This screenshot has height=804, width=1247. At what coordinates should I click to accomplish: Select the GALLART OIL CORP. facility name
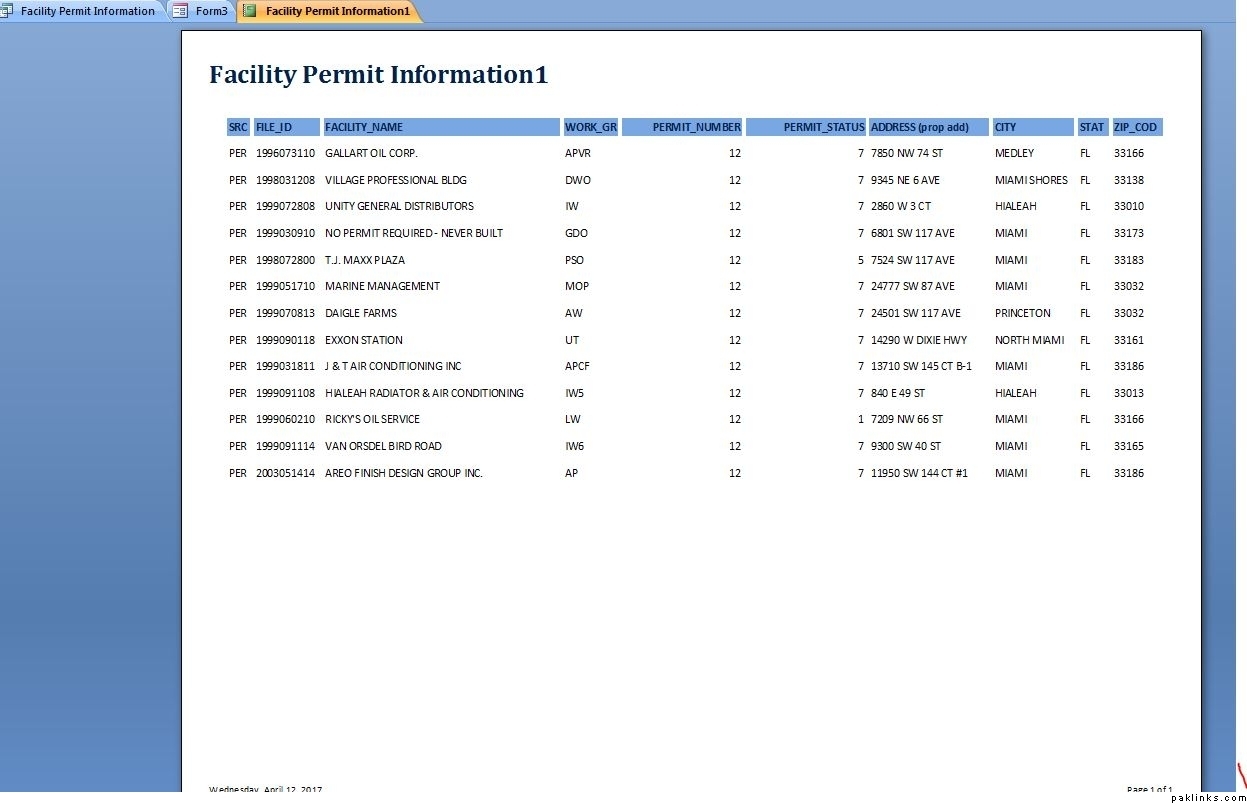point(371,154)
